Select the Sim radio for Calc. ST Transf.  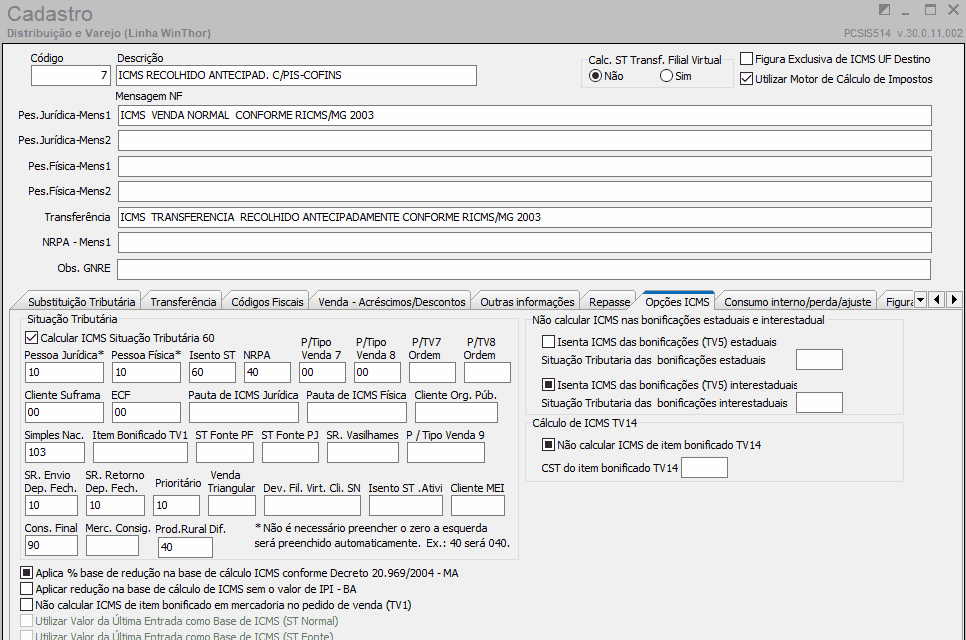click(x=666, y=76)
